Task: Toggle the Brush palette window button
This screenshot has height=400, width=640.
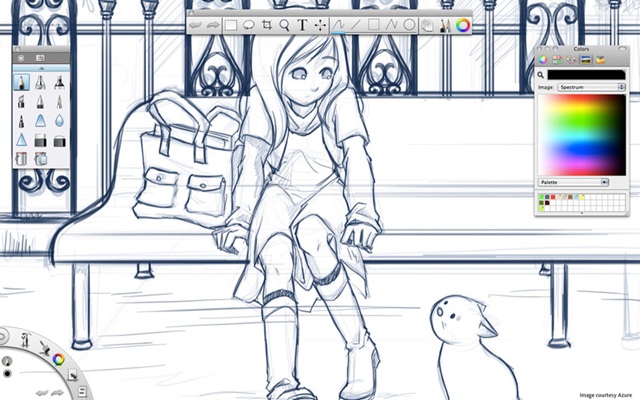Action: [444, 25]
